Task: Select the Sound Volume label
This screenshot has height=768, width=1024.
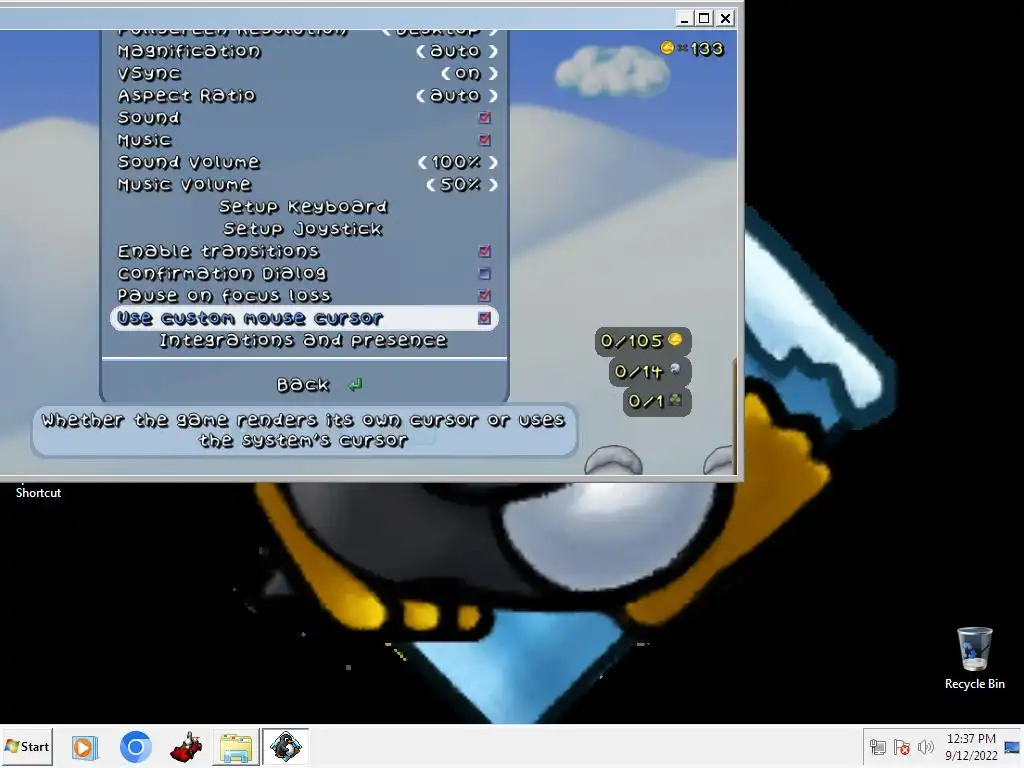Action: [x=188, y=162]
